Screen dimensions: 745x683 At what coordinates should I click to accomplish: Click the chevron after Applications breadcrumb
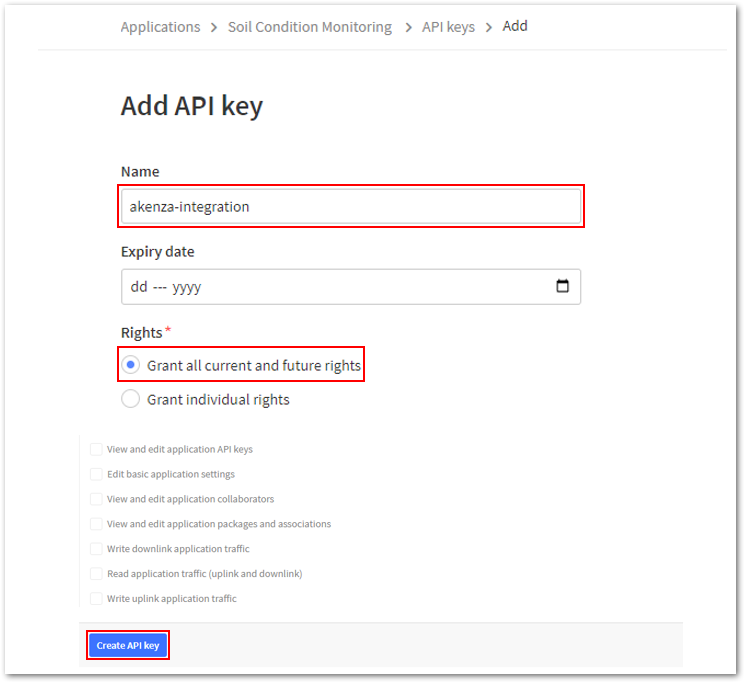(x=214, y=28)
